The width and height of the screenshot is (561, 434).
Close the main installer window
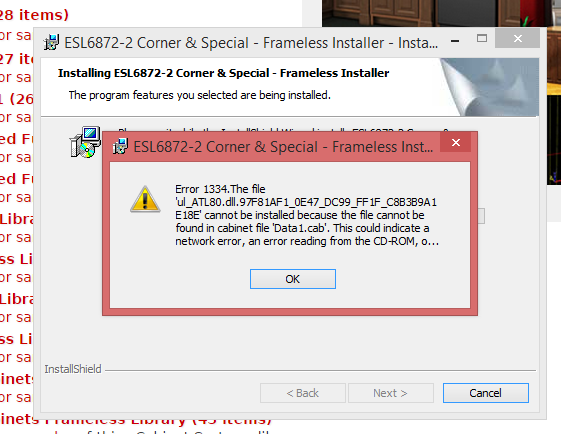517,39
